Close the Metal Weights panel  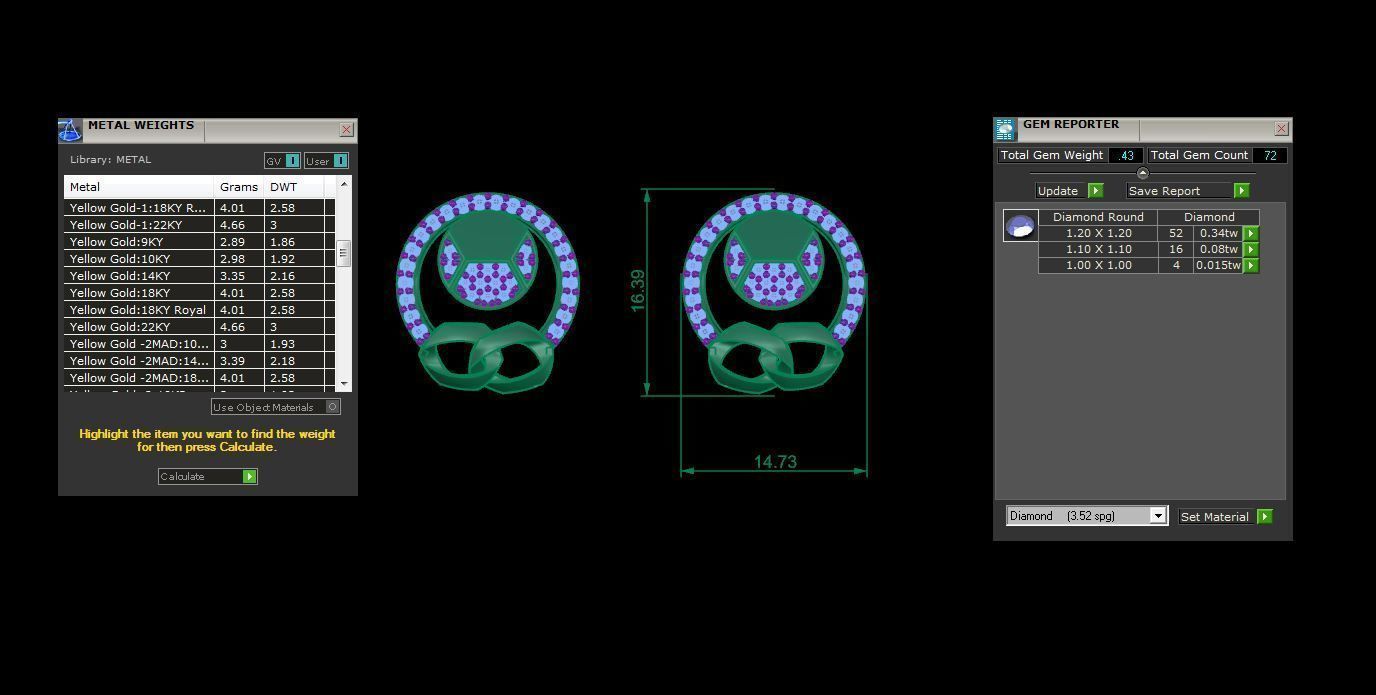coord(346,130)
